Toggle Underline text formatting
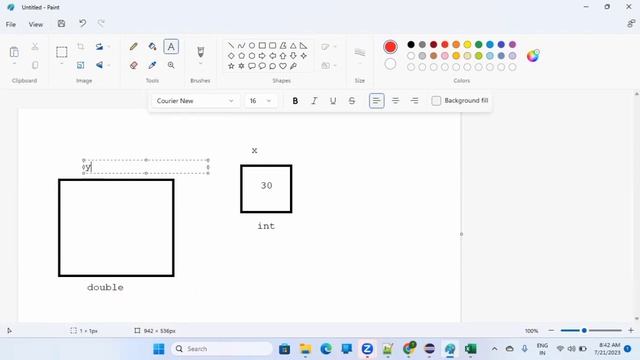The width and height of the screenshot is (640, 360). [x=333, y=101]
